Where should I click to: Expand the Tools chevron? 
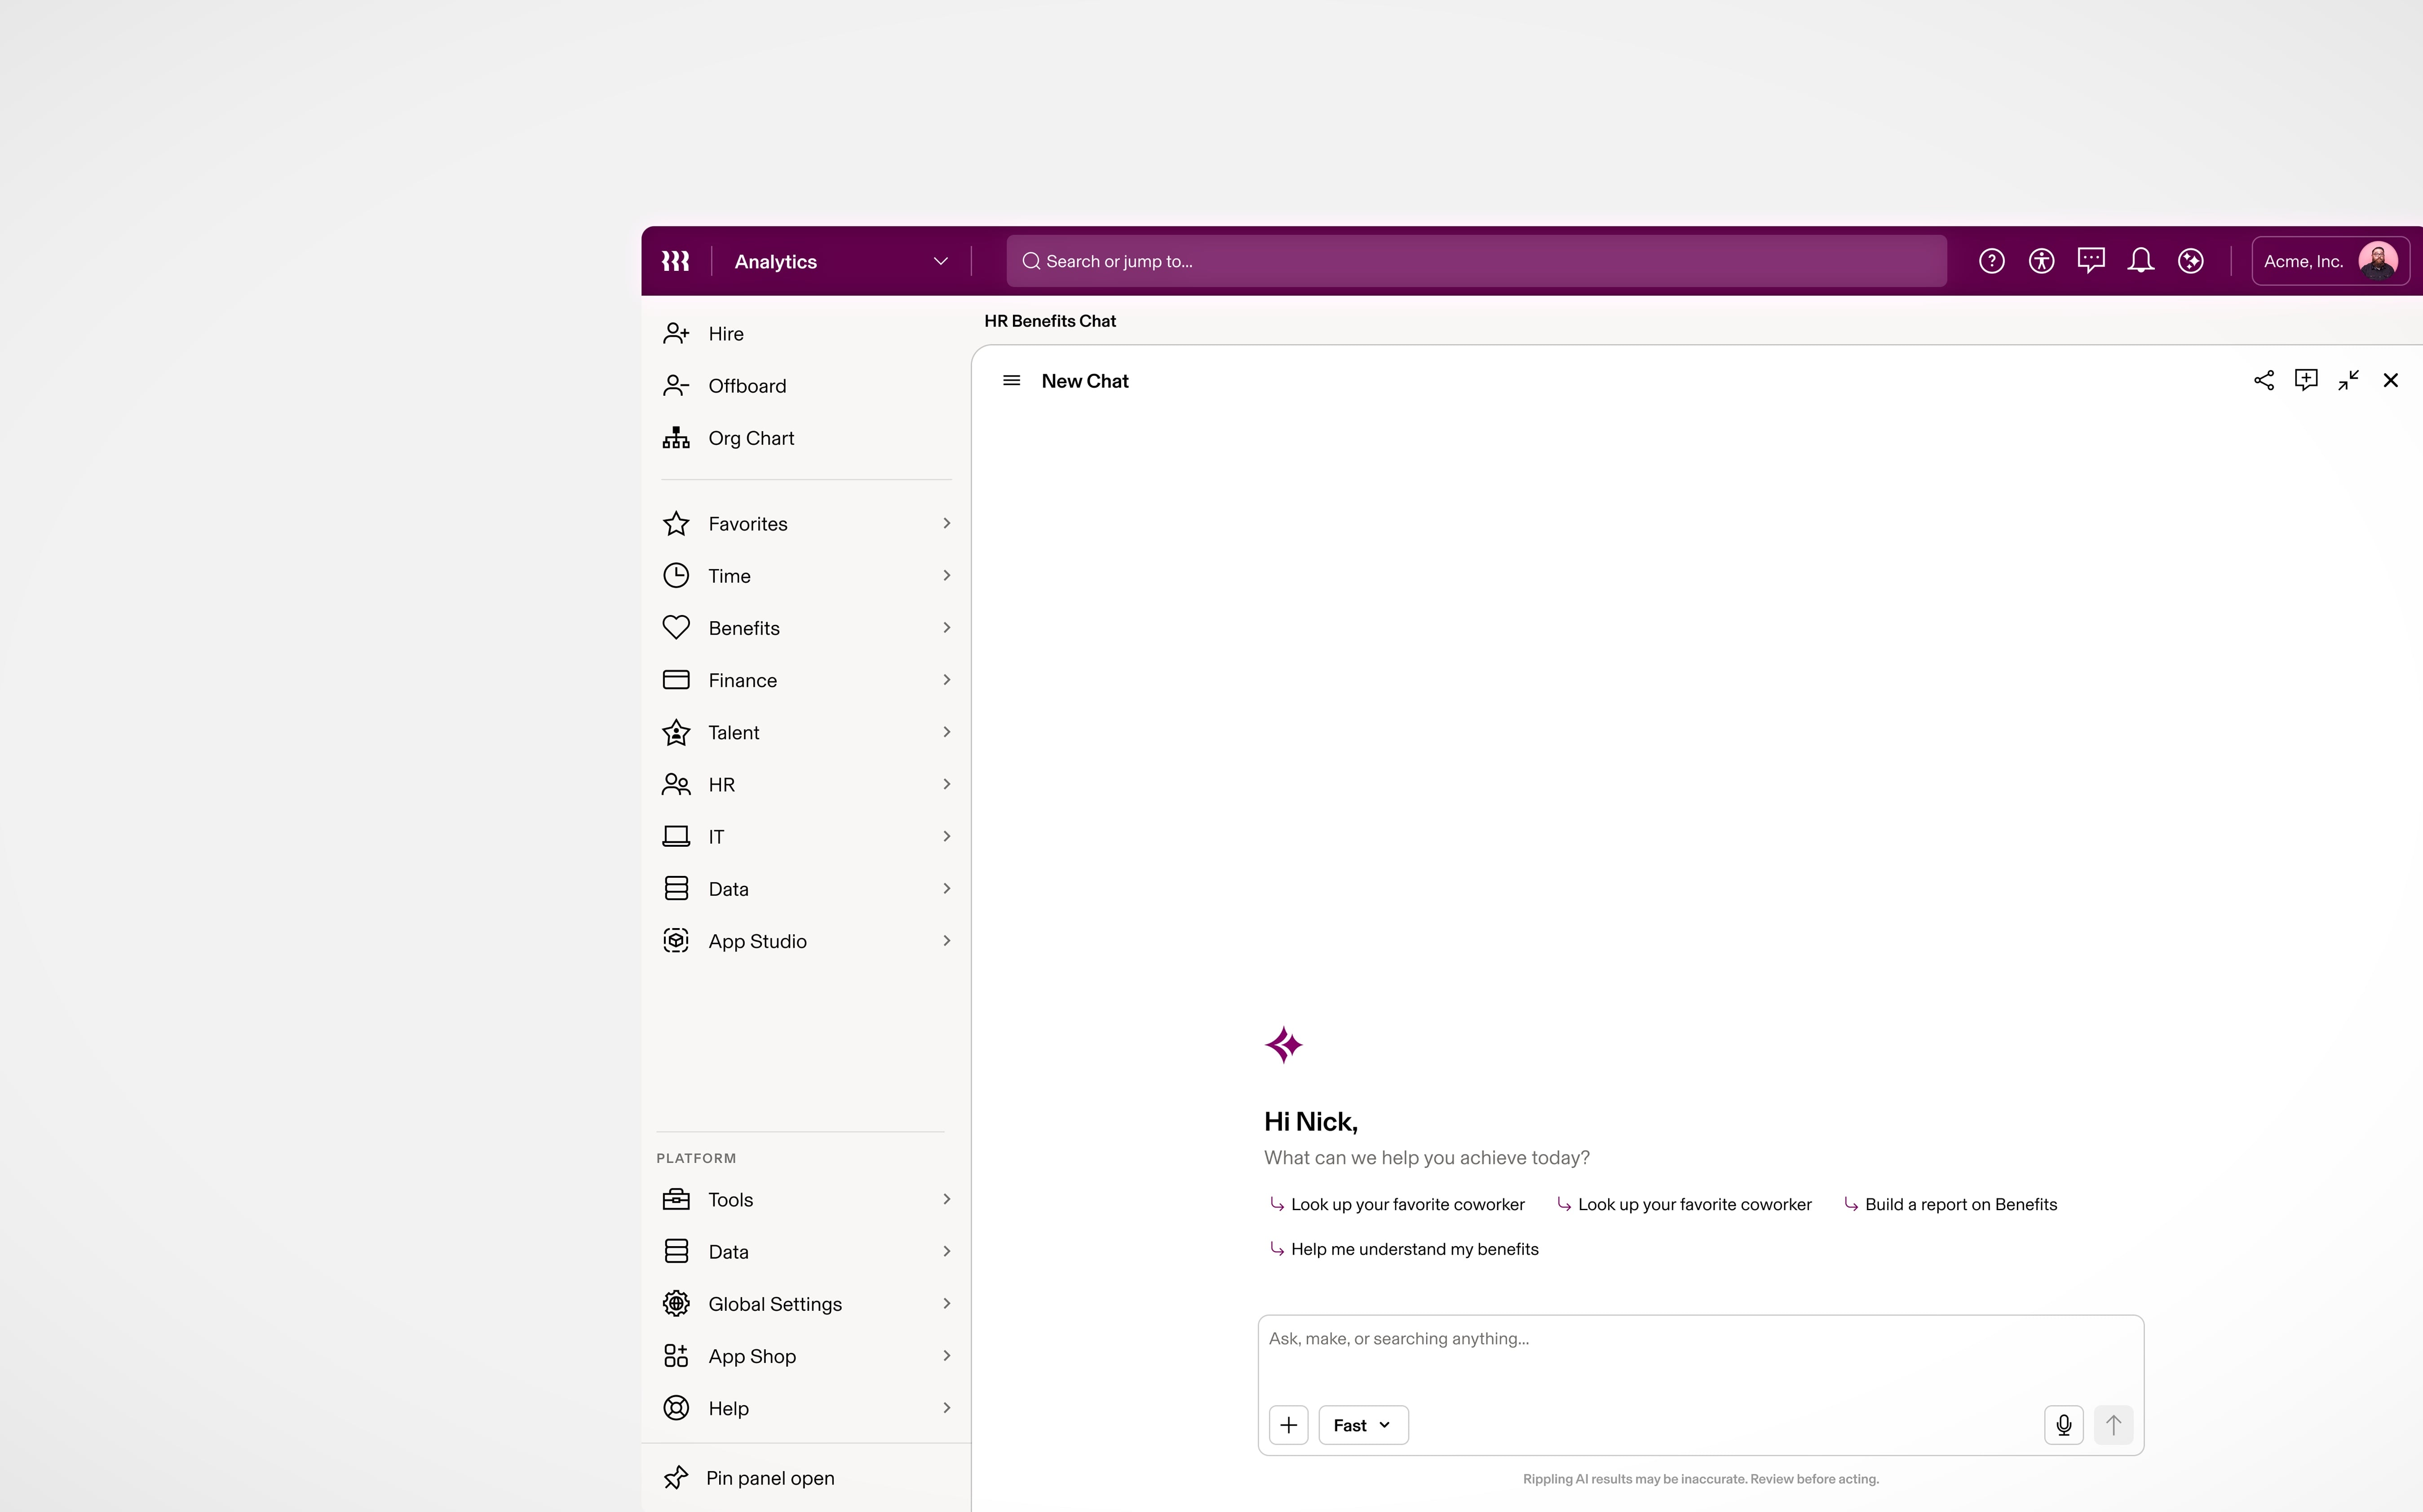click(x=946, y=1199)
